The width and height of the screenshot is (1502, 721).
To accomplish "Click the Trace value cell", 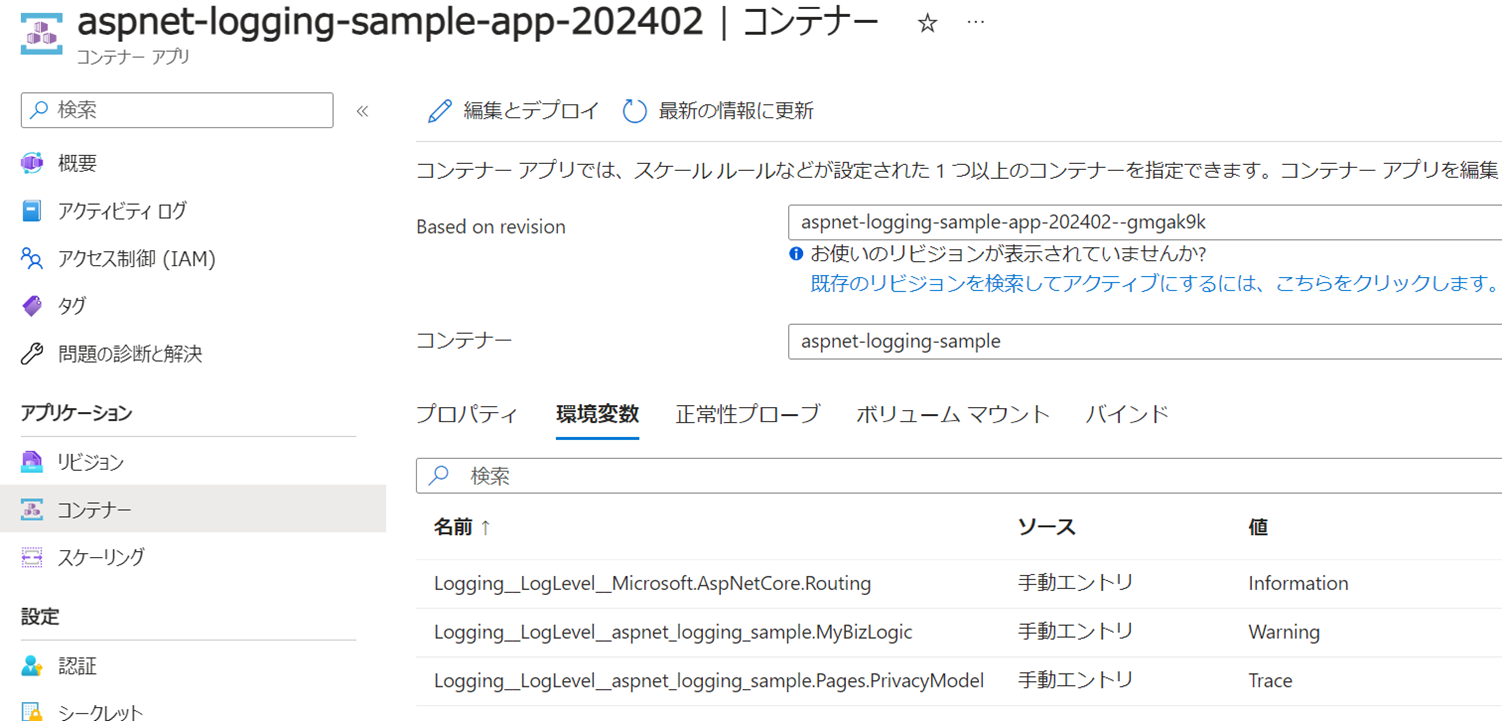I will click(x=1270, y=680).
